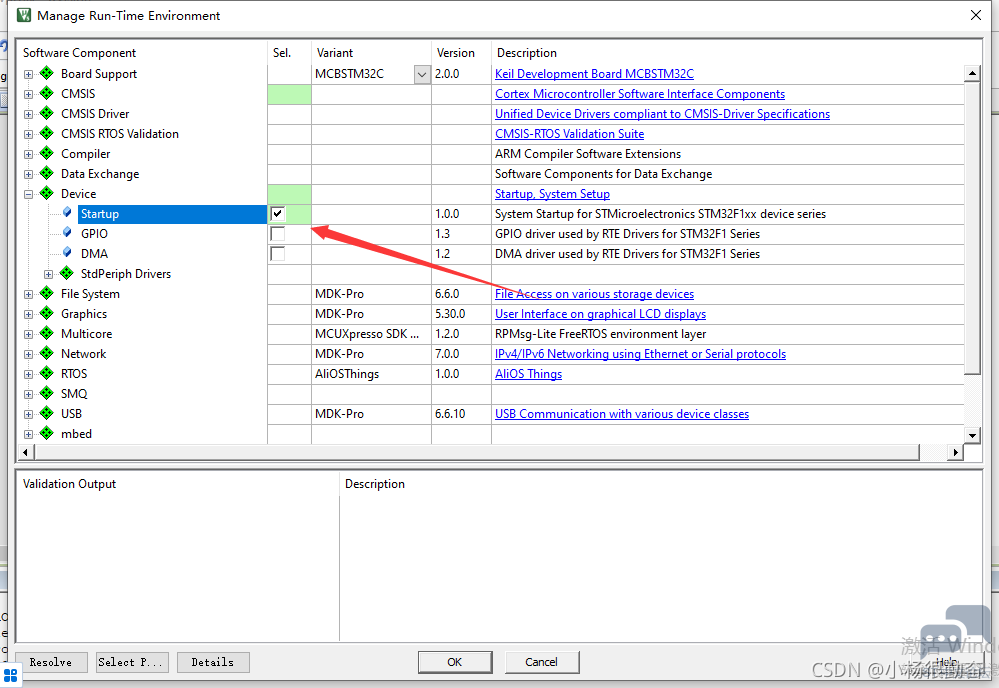Expand the Compiler tree node
The image size is (999, 688).
coord(28,154)
